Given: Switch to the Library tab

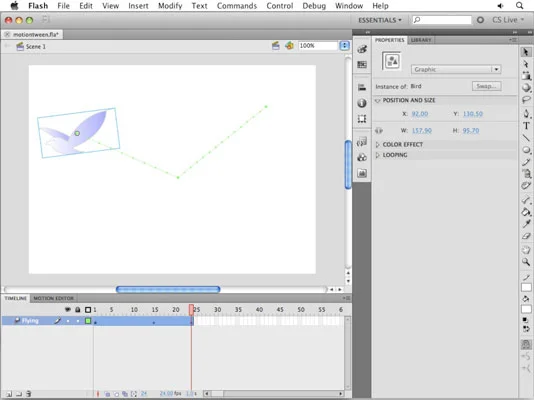Looking at the screenshot, I should [x=421, y=40].
